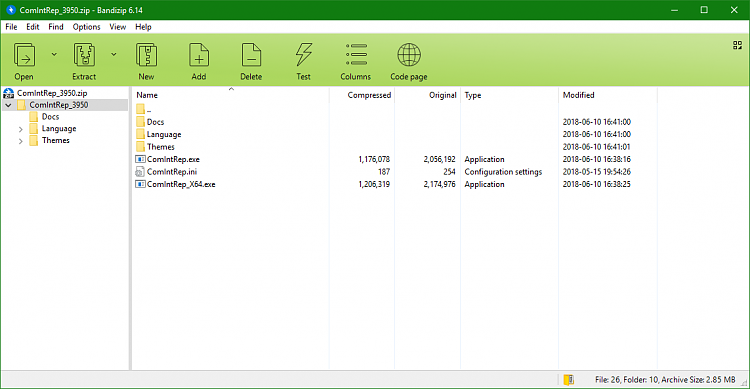The image size is (750, 389).
Task: Click the Open archive toolbar icon
Action: coord(24,56)
